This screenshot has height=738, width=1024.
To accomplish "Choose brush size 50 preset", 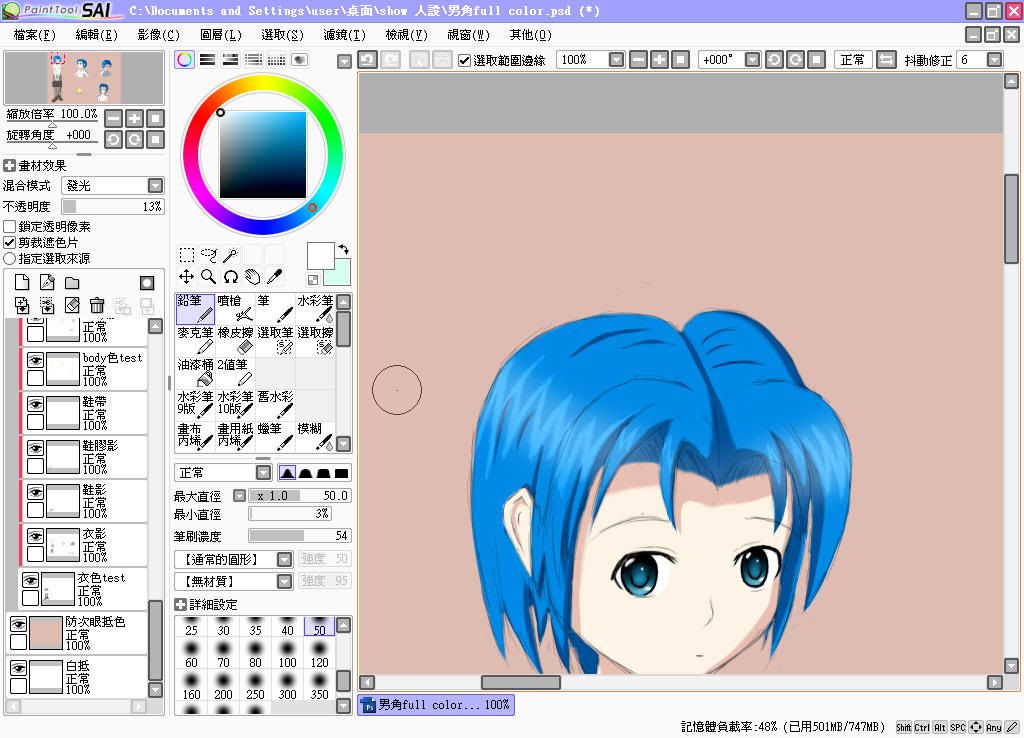I will (x=318, y=626).
